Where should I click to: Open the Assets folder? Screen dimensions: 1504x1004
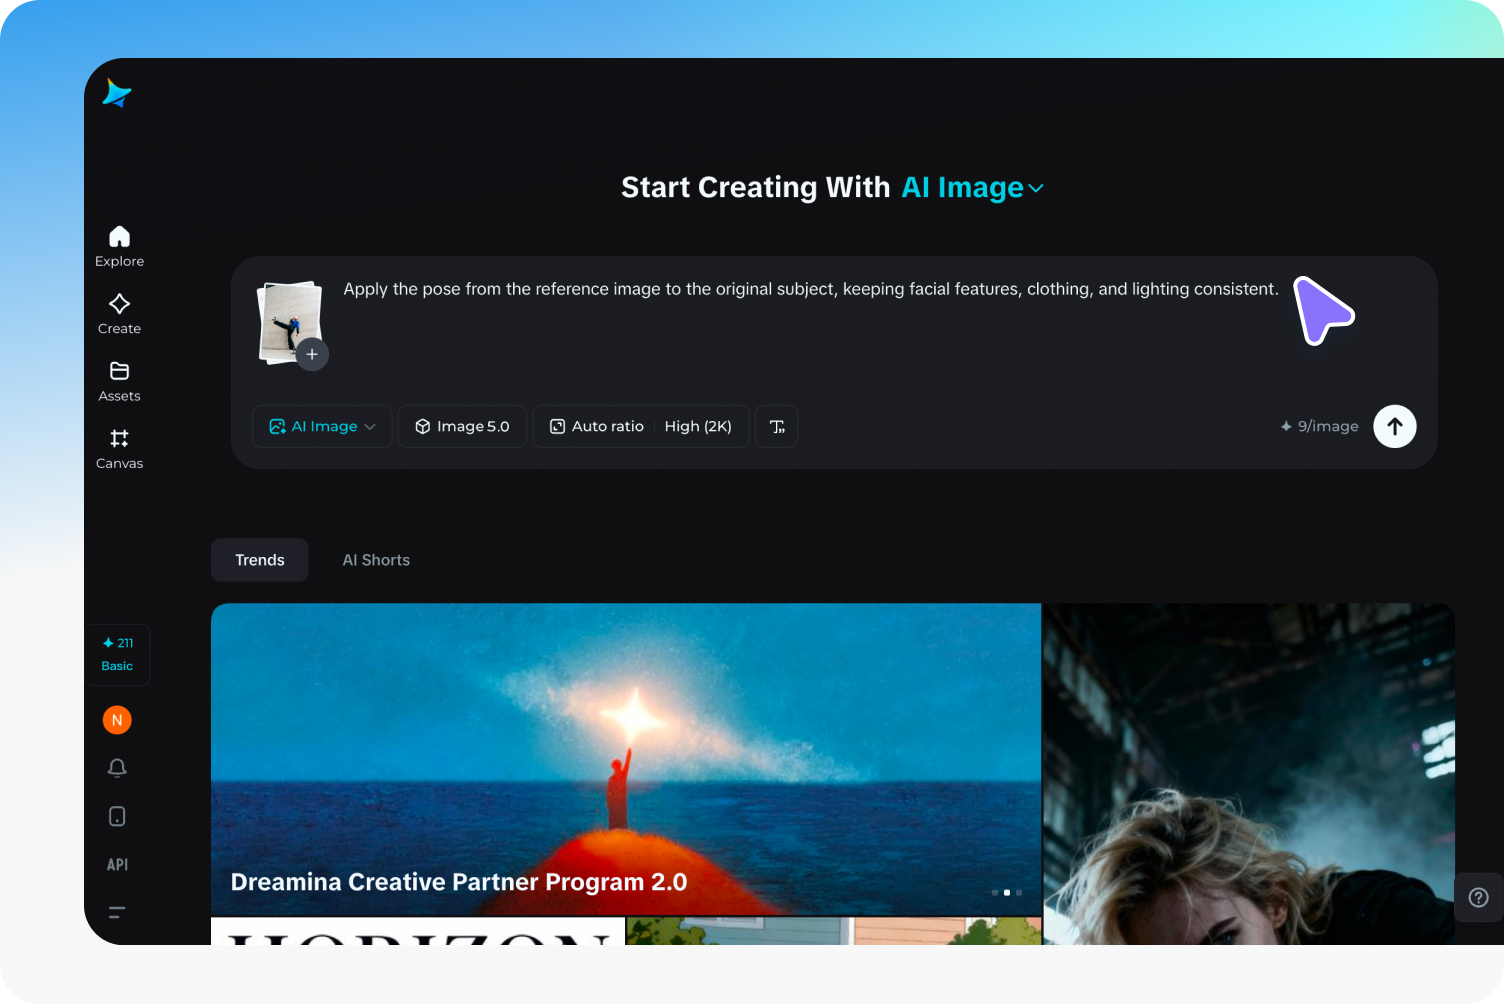coord(119,381)
